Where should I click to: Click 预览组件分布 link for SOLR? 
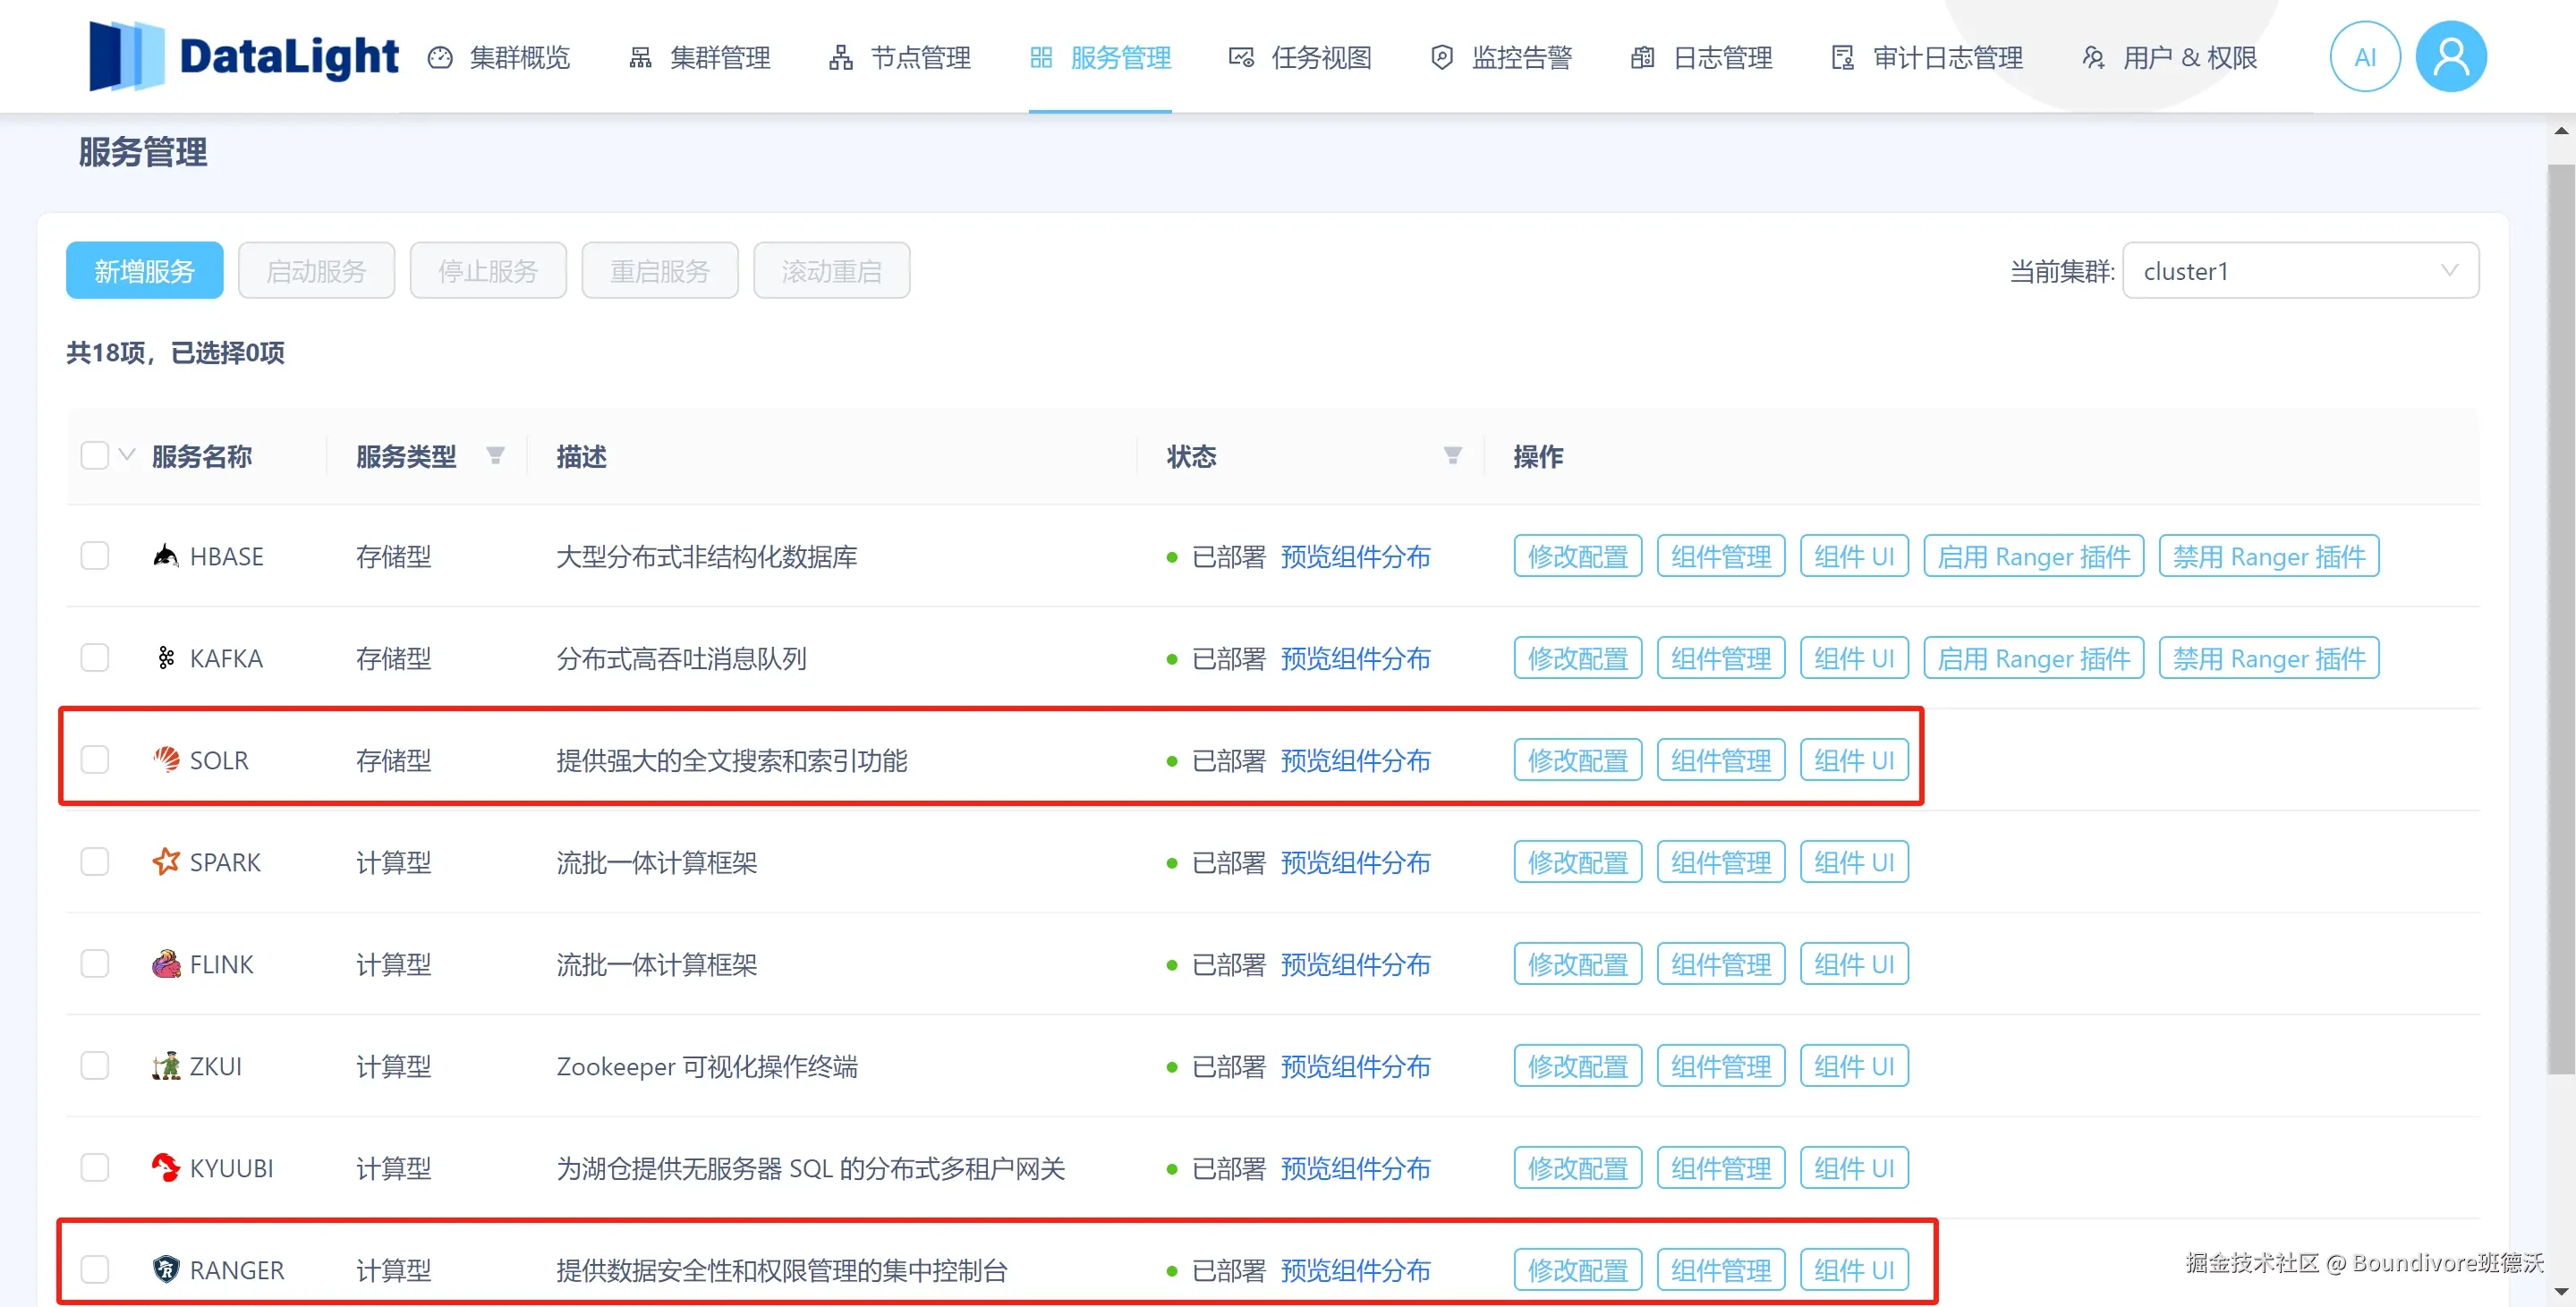click(1355, 760)
